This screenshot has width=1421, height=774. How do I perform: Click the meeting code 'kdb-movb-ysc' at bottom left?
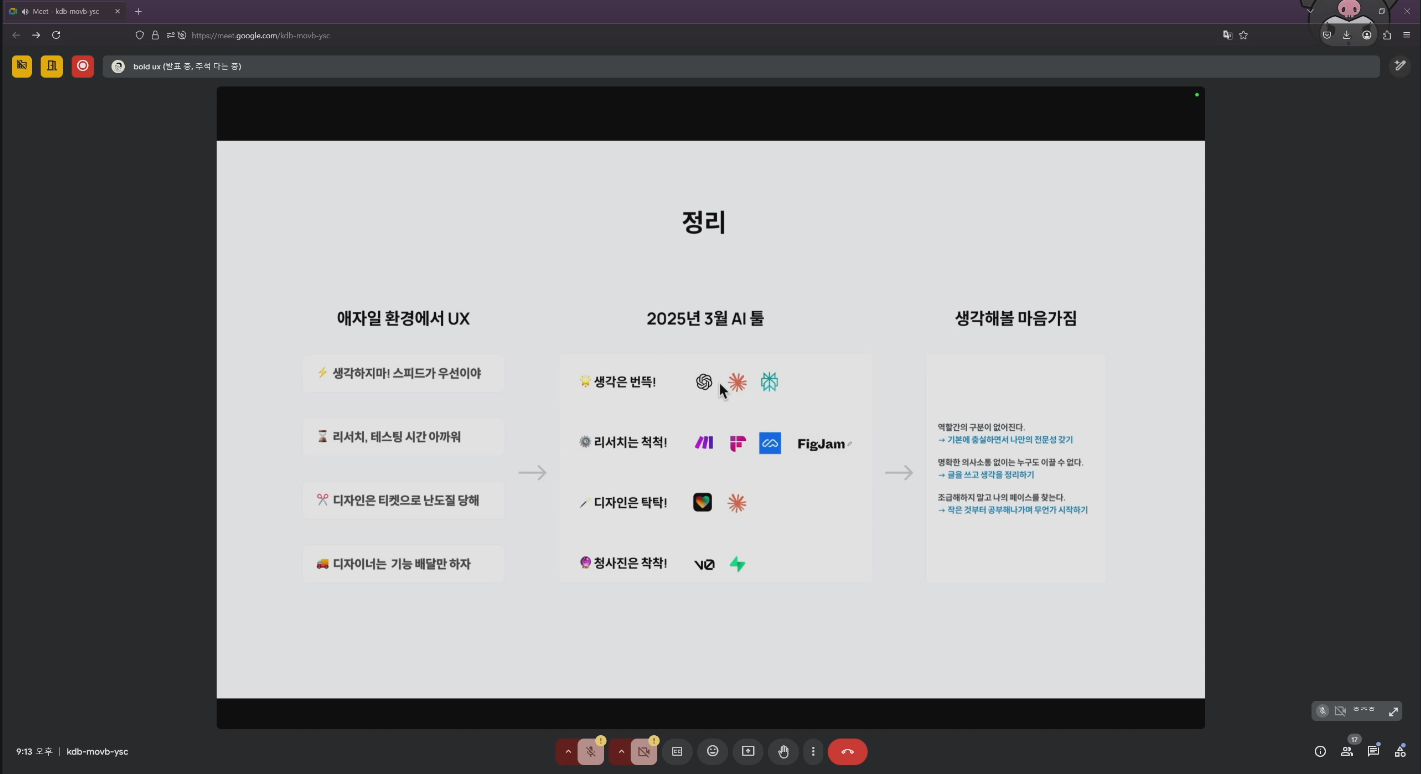(97, 752)
